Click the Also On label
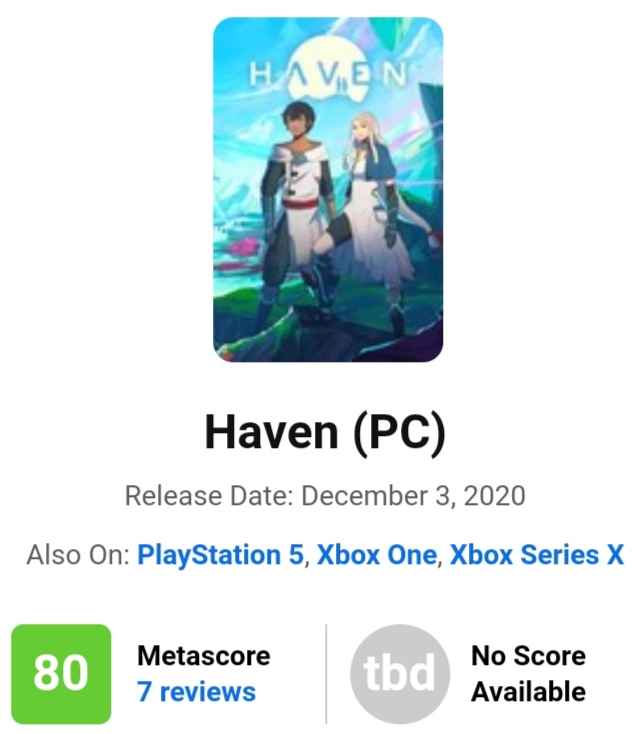Image resolution: width=632 pixels, height=734 pixels. [x=78, y=555]
